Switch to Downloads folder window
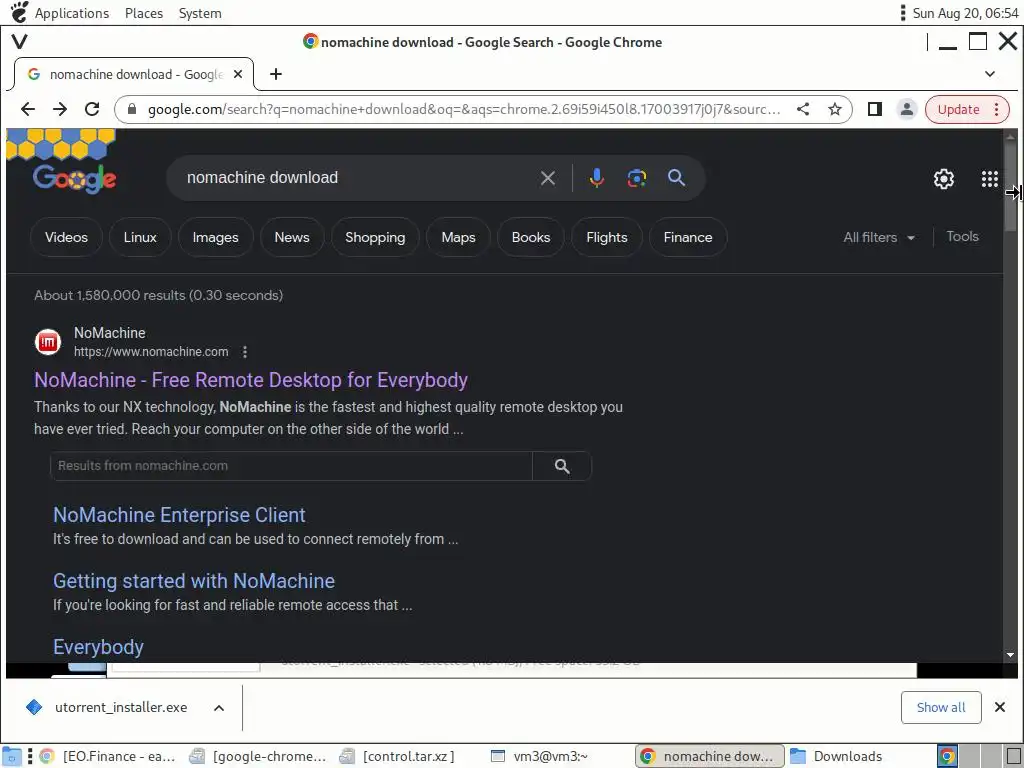Screen dimensions: 1024x768 837,756
